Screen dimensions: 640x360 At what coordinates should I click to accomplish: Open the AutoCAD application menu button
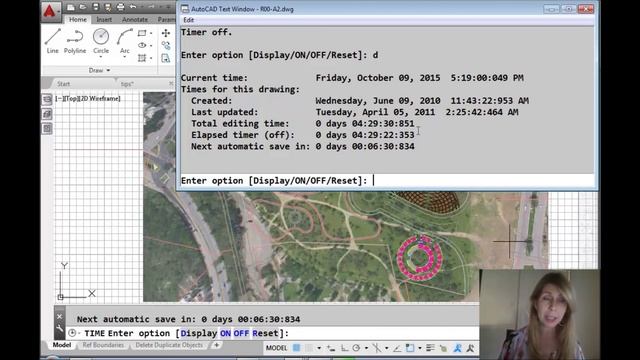[x=50, y=11]
